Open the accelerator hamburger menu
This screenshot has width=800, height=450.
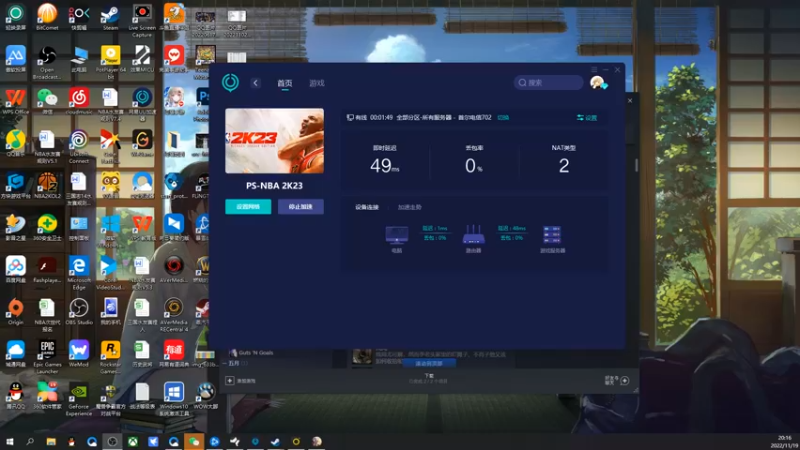click(594, 69)
